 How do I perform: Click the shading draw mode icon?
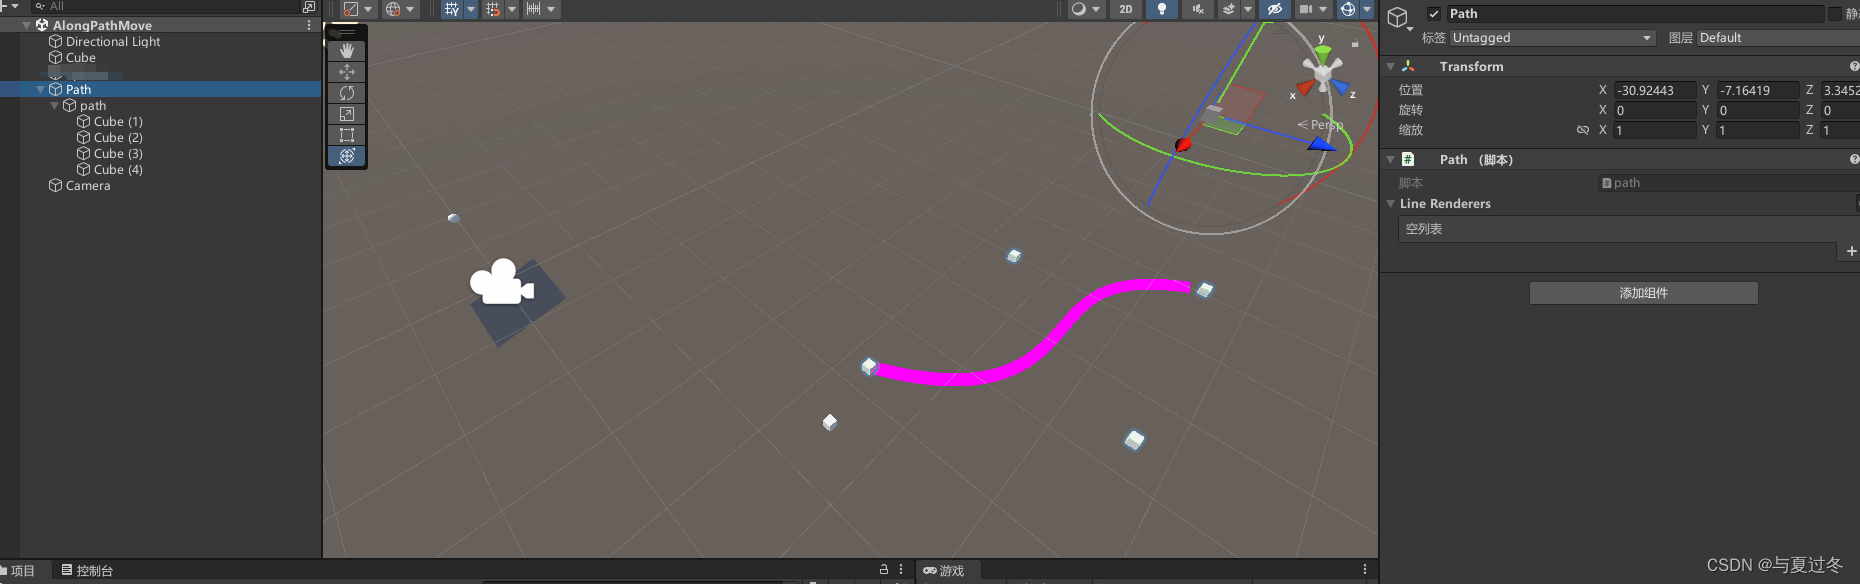351,9
